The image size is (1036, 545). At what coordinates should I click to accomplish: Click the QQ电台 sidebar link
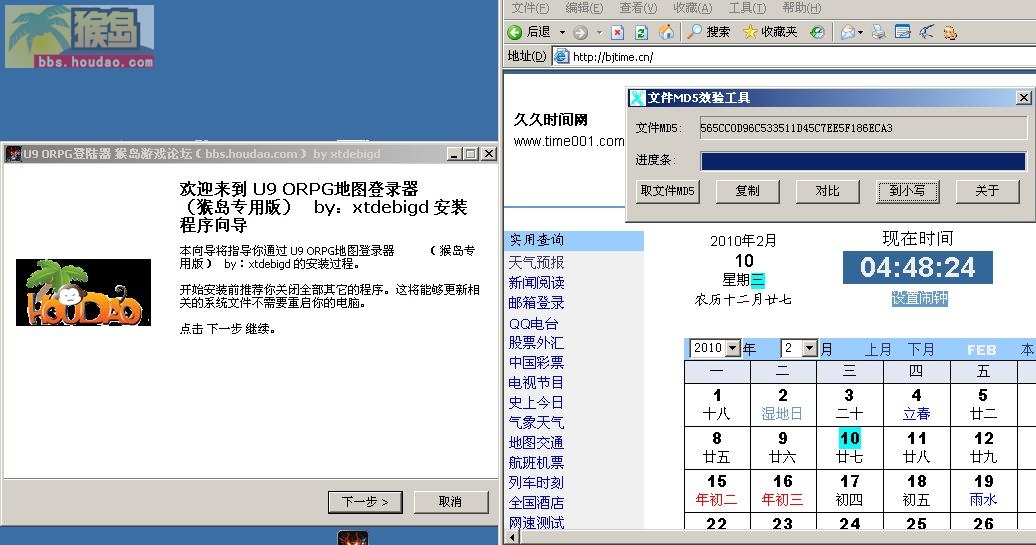[533, 324]
